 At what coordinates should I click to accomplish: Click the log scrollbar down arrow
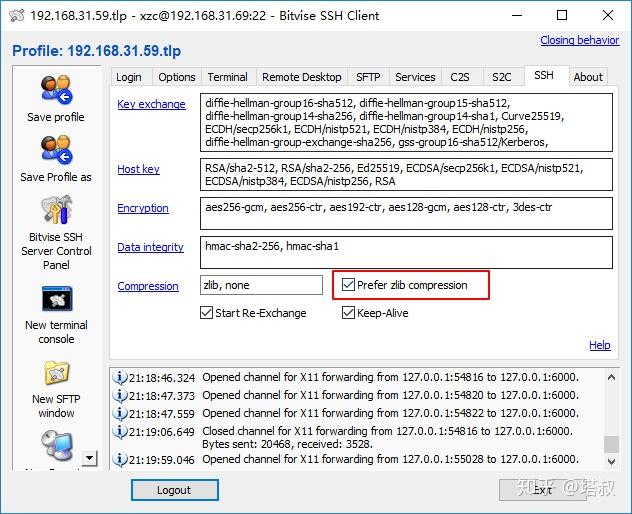tap(611, 461)
